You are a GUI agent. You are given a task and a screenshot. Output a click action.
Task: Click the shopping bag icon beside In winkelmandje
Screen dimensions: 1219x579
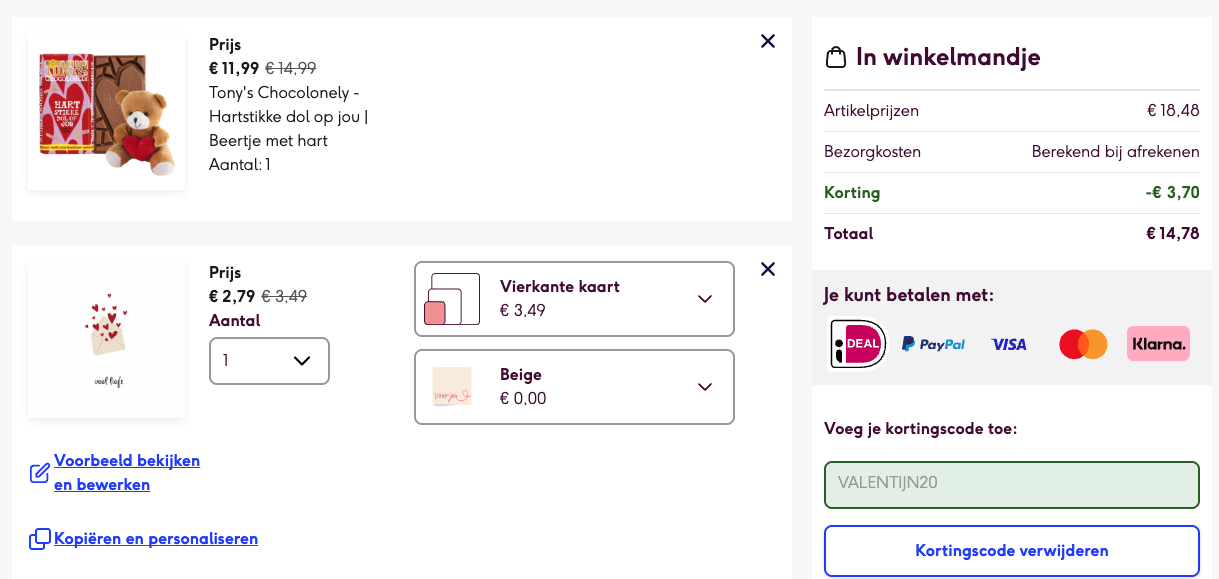pos(835,58)
